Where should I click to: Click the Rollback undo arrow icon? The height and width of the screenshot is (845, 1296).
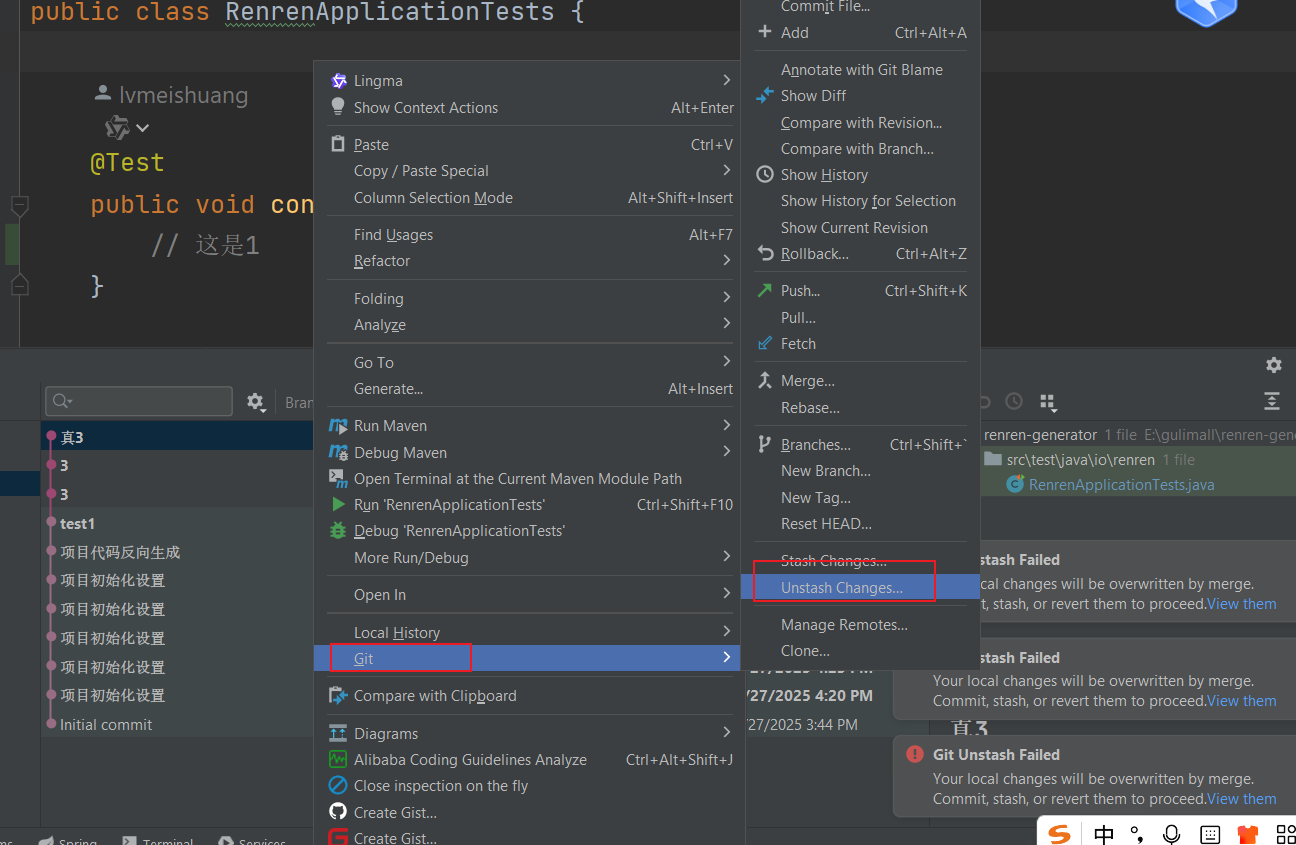765,254
